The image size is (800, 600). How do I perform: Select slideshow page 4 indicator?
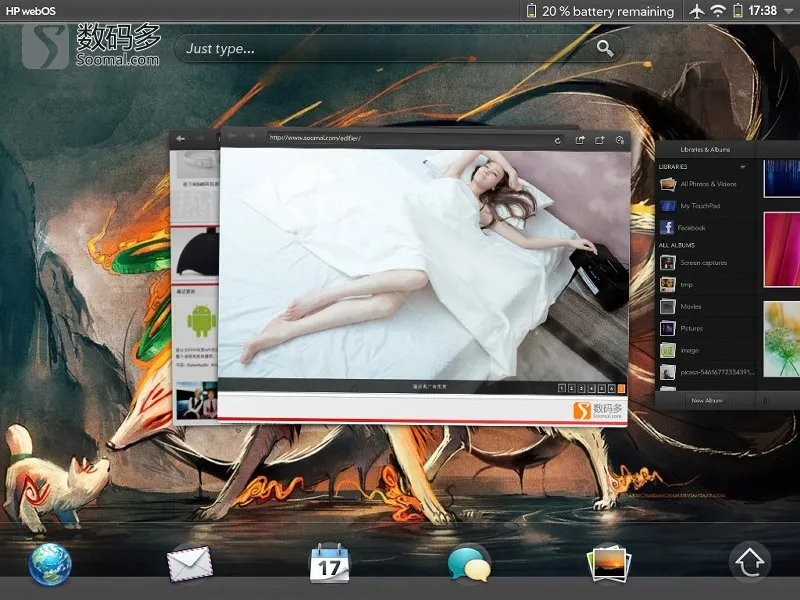[591, 388]
